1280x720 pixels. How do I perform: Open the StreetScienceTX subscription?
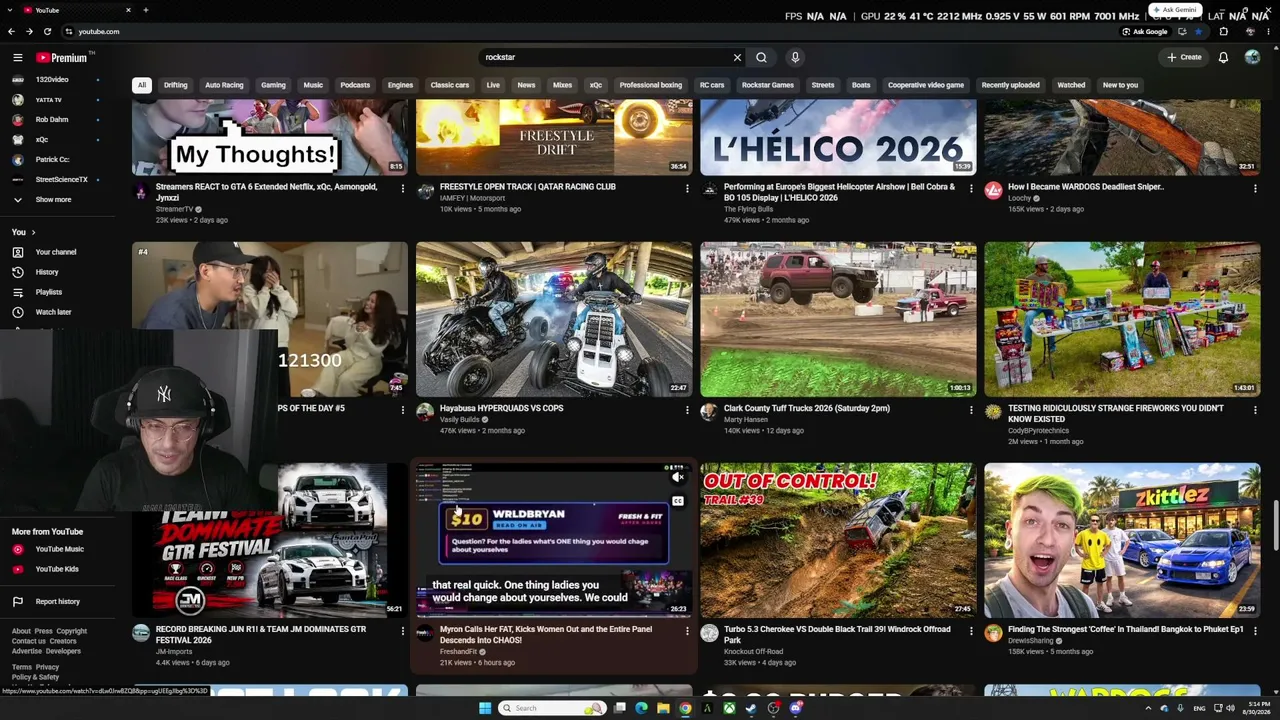[x=62, y=180]
